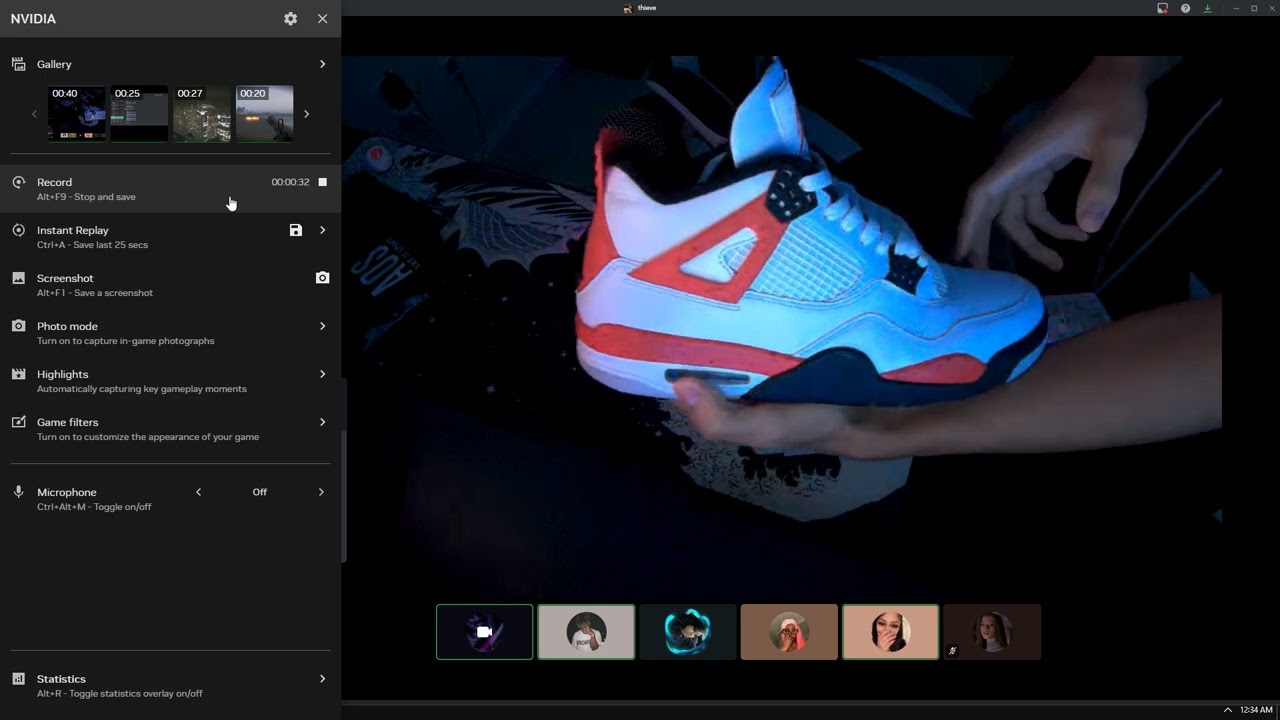Image resolution: width=1280 pixels, height=720 pixels.
Task: Open the 12:34 AM clock
Action: coord(1256,710)
